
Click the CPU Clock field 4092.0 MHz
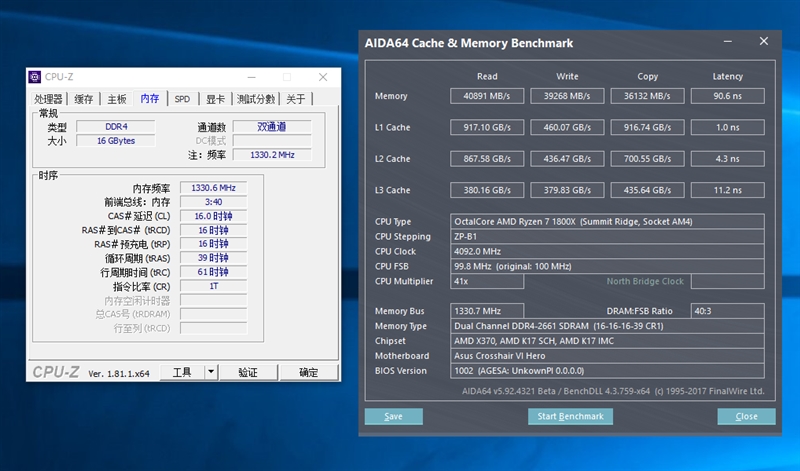coord(607,251)
